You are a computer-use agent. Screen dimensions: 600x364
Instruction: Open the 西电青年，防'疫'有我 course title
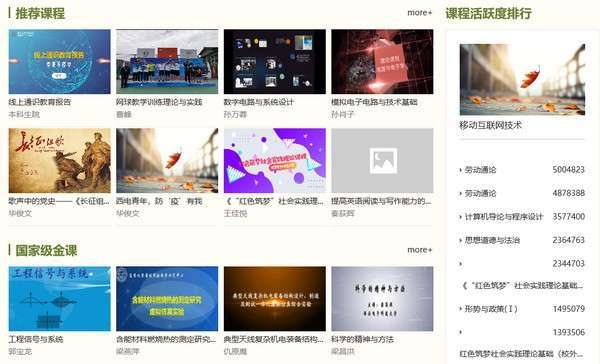[159, 201]
